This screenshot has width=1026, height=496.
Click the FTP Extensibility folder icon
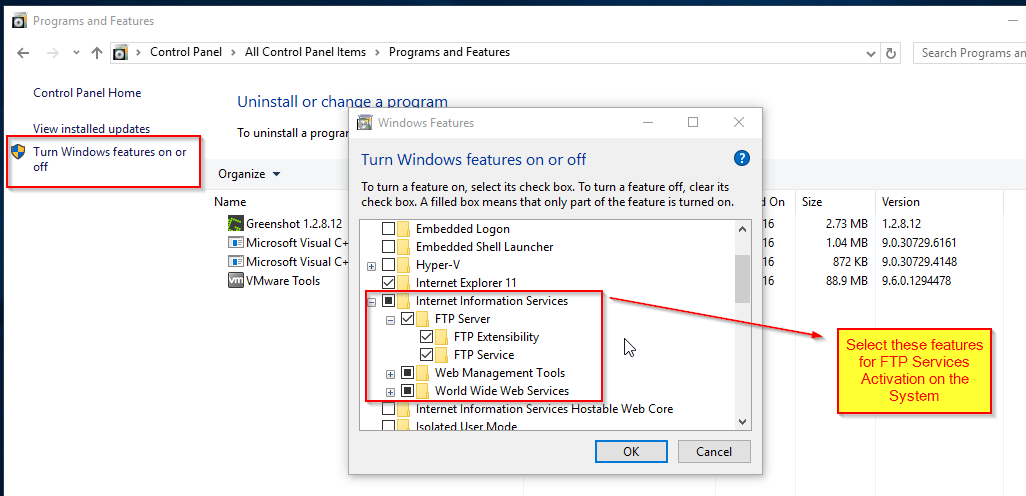[442, 337]
